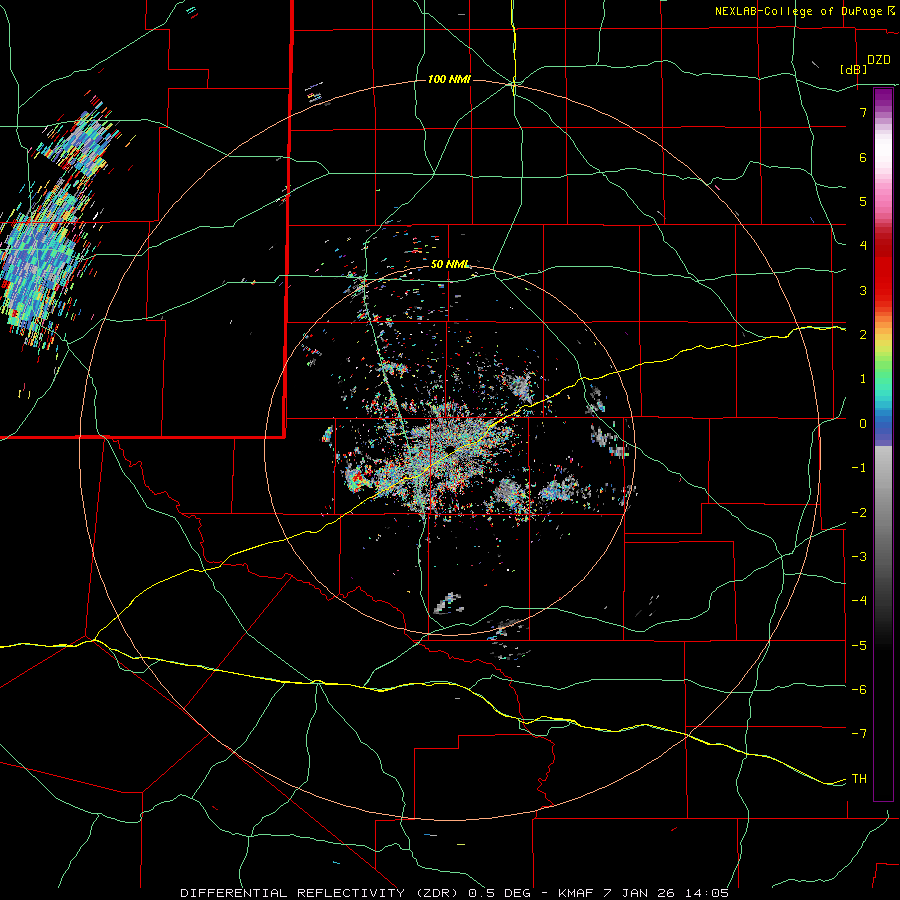Click the 7 value on the color scale
The width and height of the screenshot is (900, 900).
[x=863, y=112]
